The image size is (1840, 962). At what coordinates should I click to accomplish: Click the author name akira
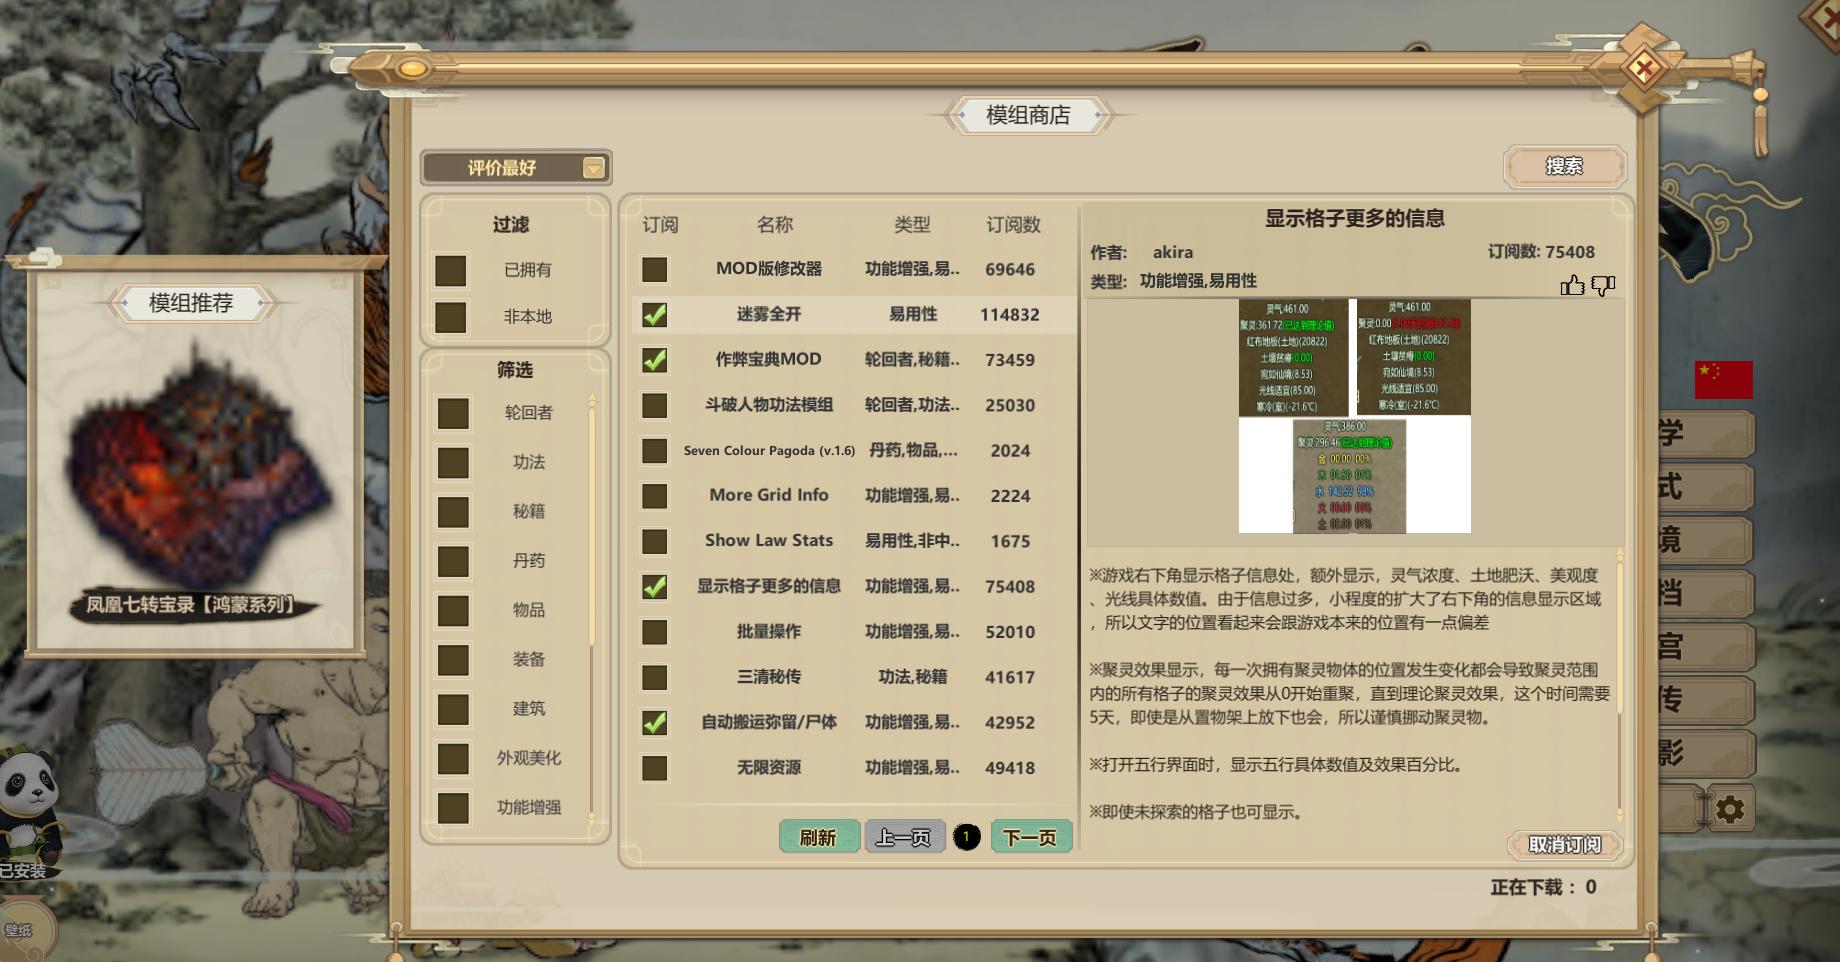tap(1172, 252)
